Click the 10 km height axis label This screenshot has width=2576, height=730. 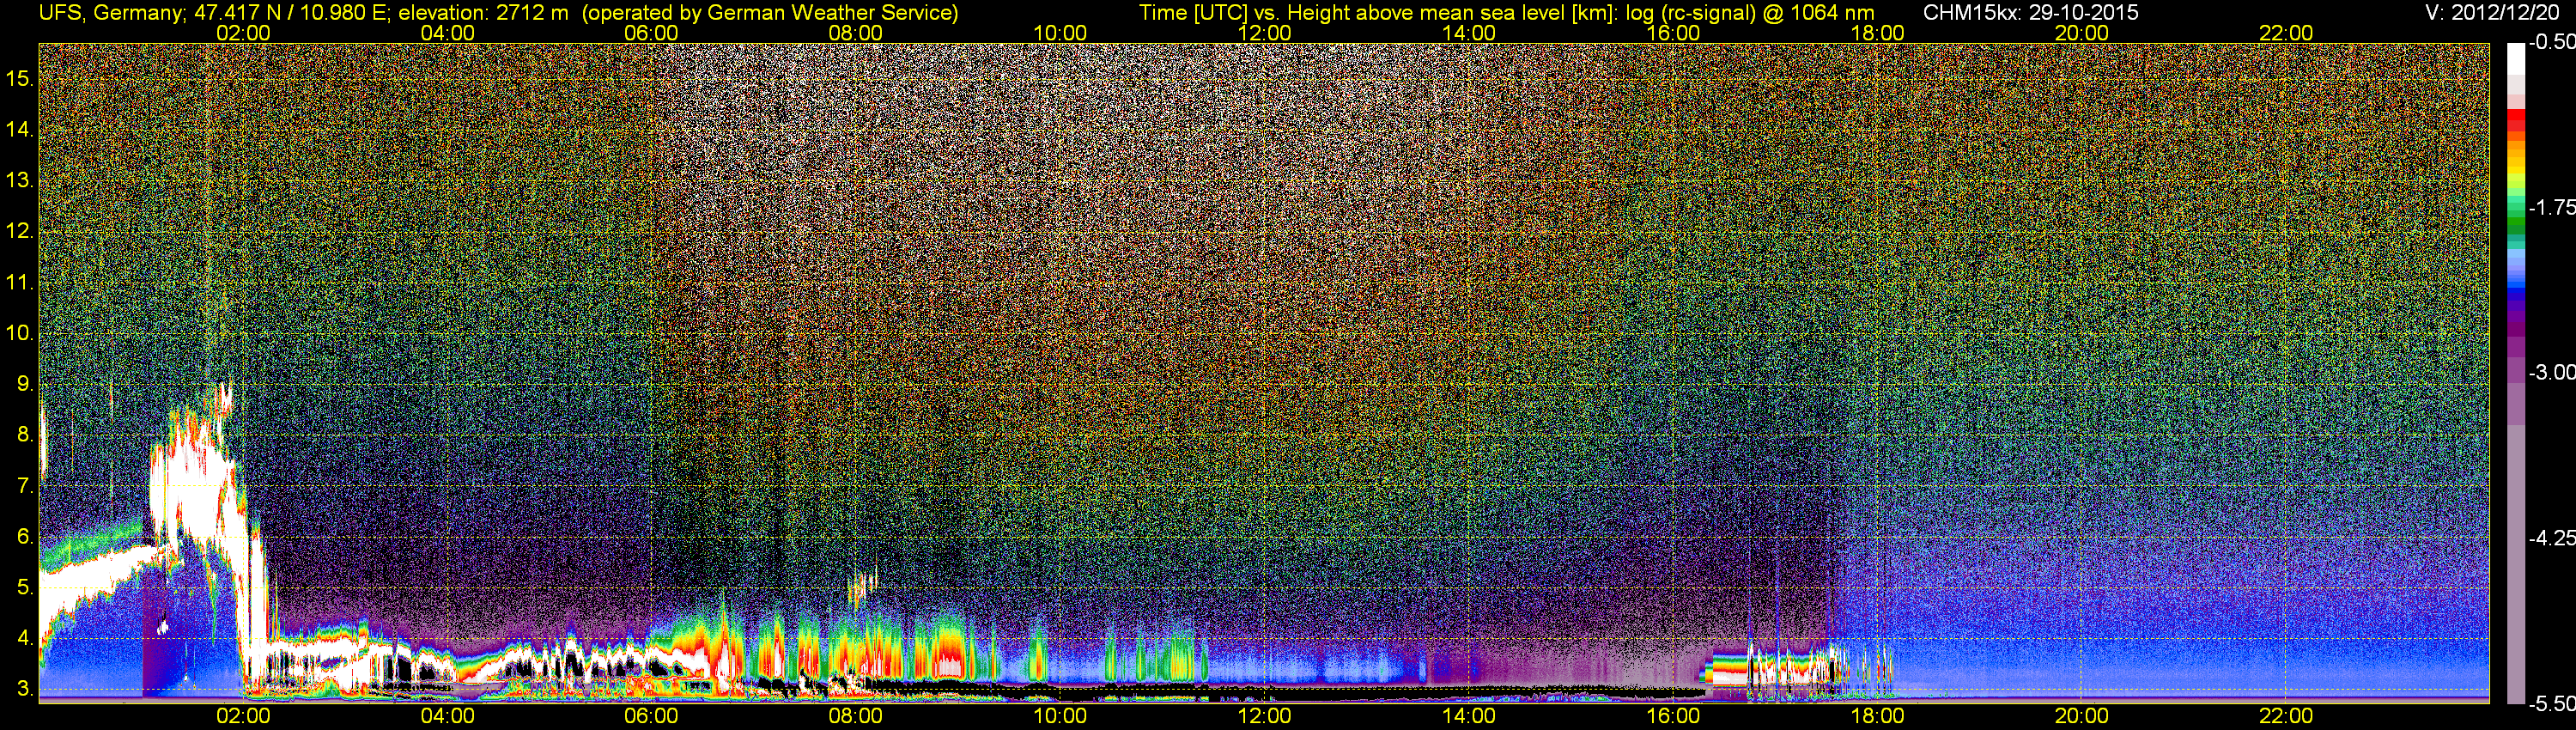pos(20,333)
